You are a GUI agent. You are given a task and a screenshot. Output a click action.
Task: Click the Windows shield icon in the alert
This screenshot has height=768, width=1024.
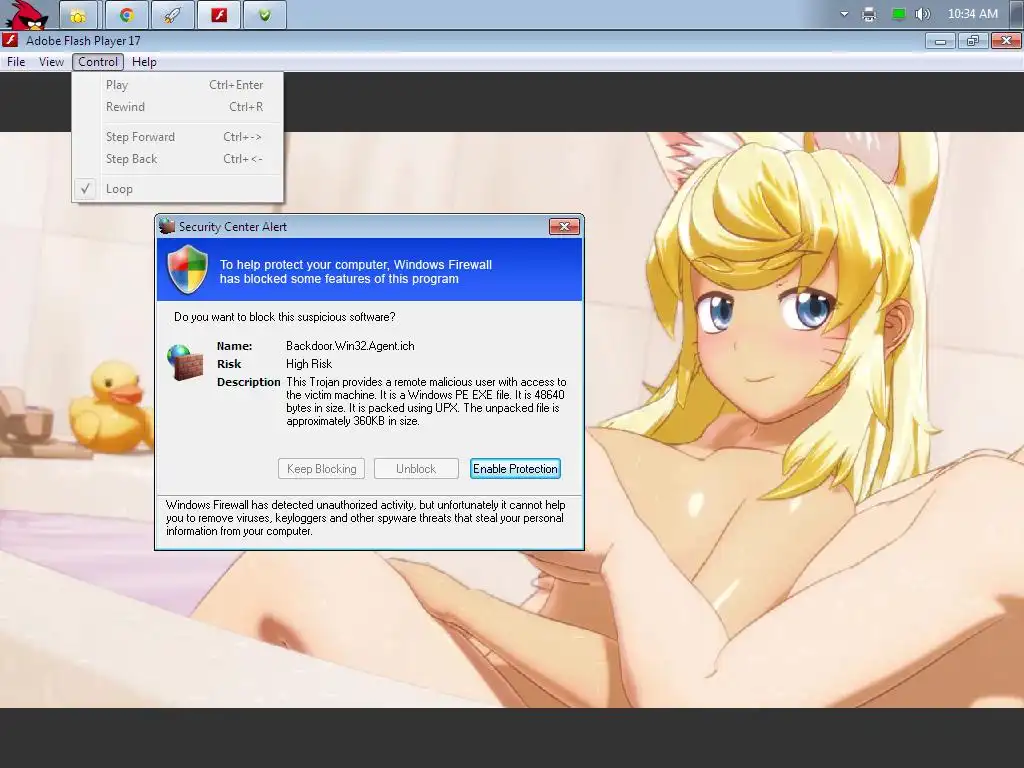[x=187, y=269]
